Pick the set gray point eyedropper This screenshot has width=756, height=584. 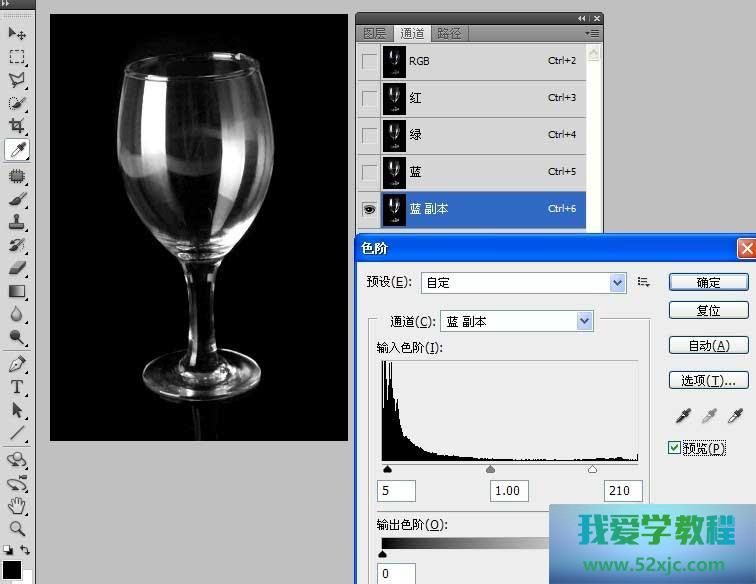point(709,415)
